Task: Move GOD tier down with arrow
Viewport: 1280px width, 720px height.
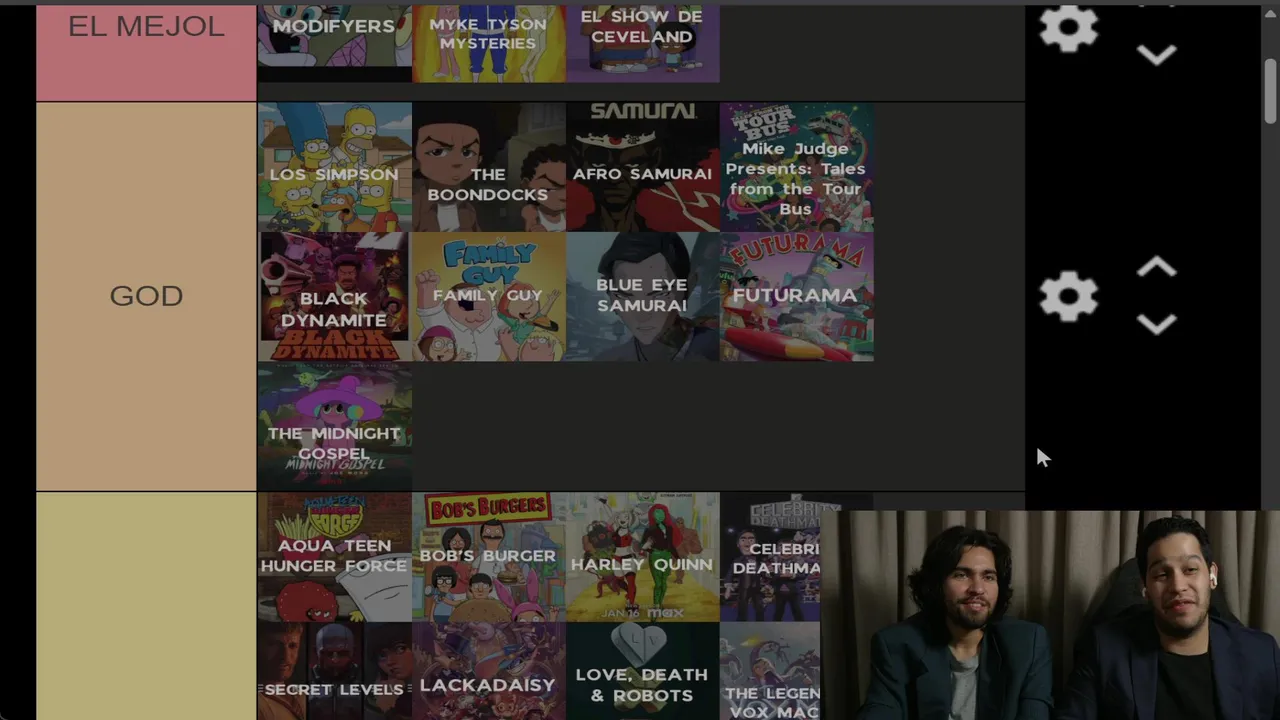Action: point(1157,324)
